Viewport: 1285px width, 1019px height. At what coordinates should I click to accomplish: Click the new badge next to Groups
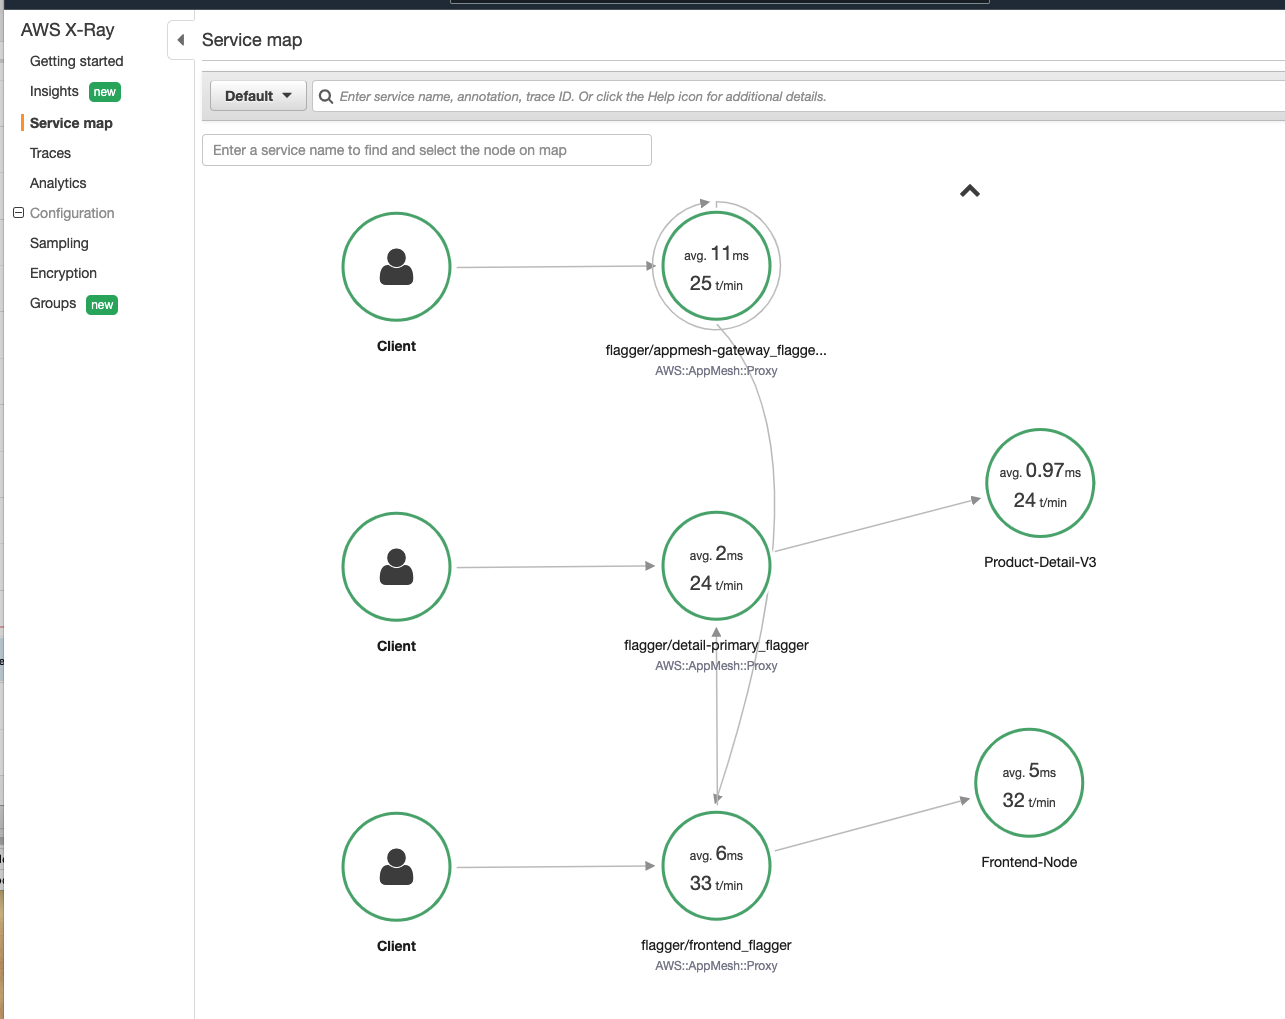click(x=102, y=305)
